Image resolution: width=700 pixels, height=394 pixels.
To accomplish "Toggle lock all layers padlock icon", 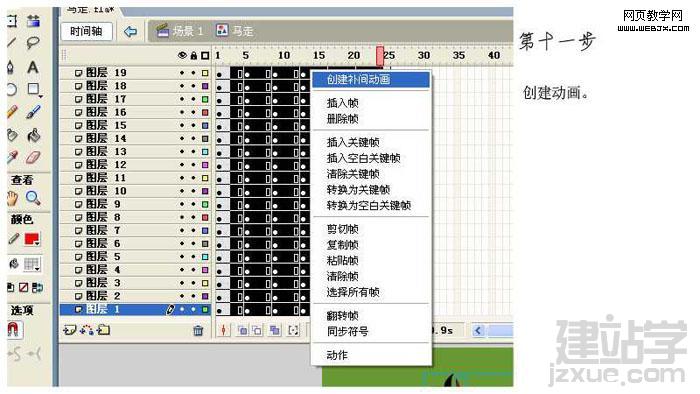I will click(x=194, y=55).
